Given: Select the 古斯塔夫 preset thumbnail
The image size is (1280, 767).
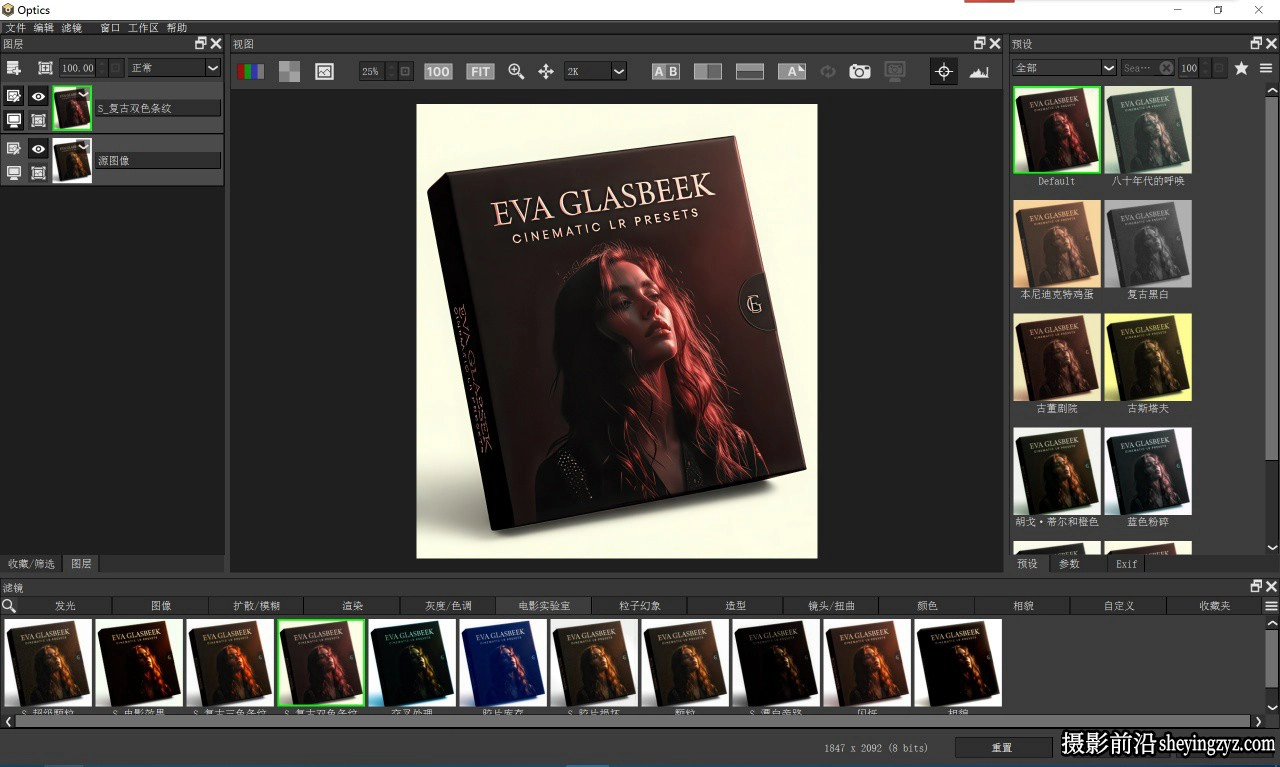Looking at the screenshot, I should pyautogui.click(x=1148, y=358).
